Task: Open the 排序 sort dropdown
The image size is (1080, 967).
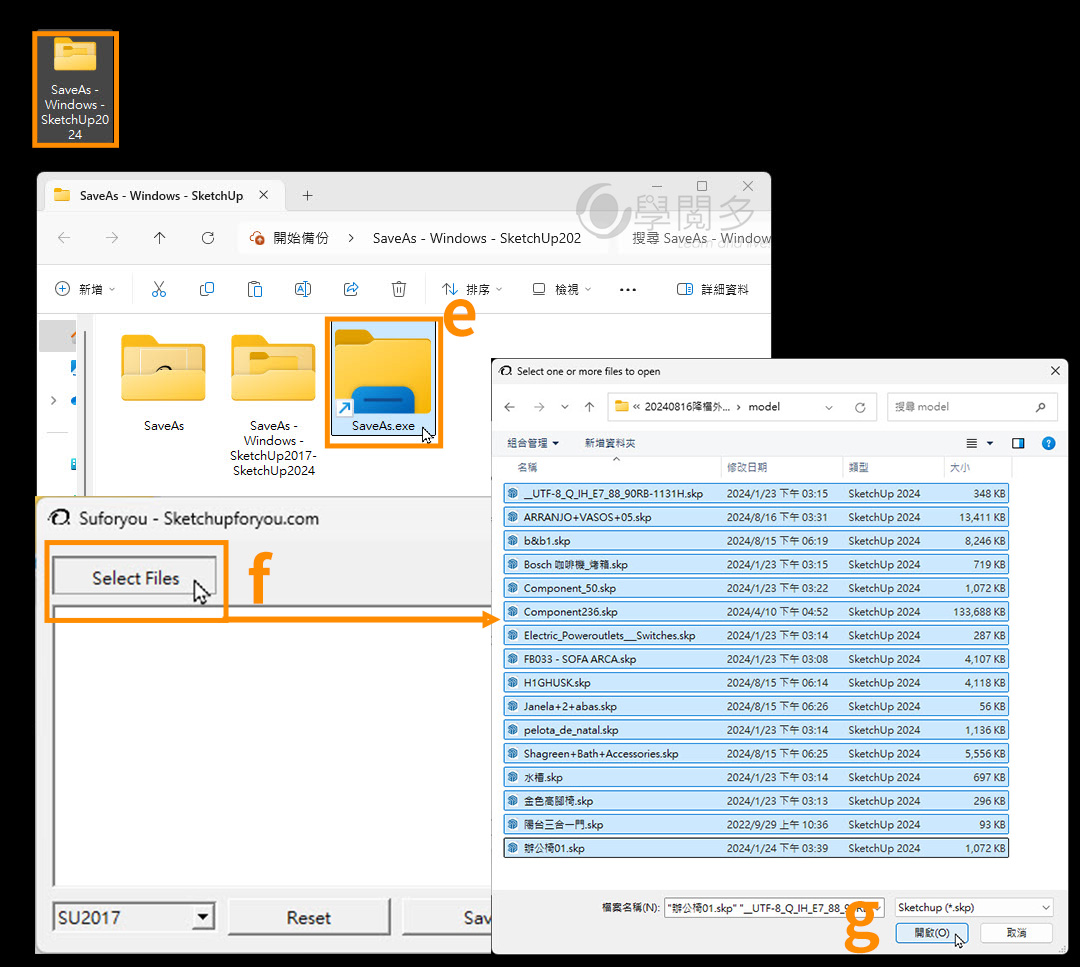Action: pyautogui.click(x=472, y=289)
